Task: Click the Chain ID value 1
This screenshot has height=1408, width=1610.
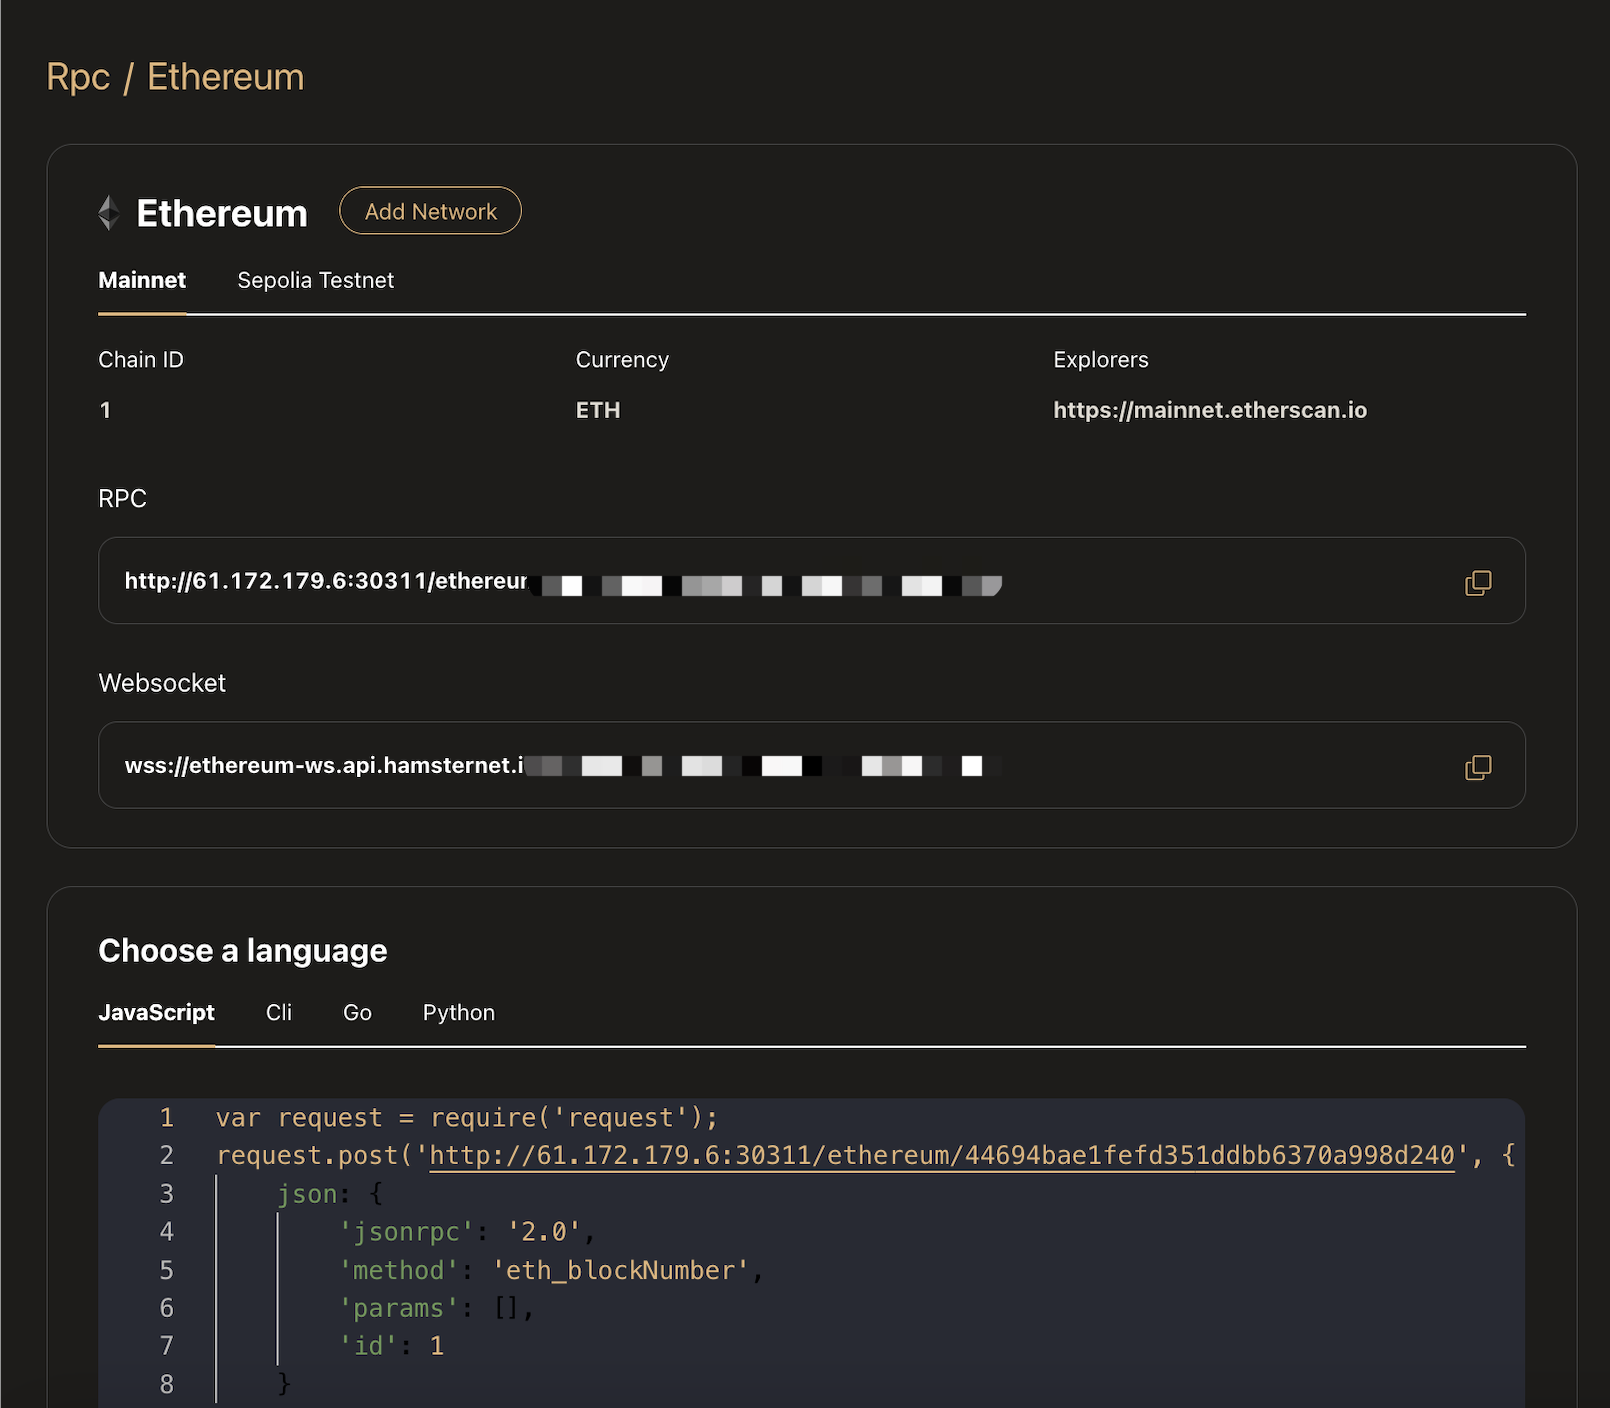Action: point(105,410)
